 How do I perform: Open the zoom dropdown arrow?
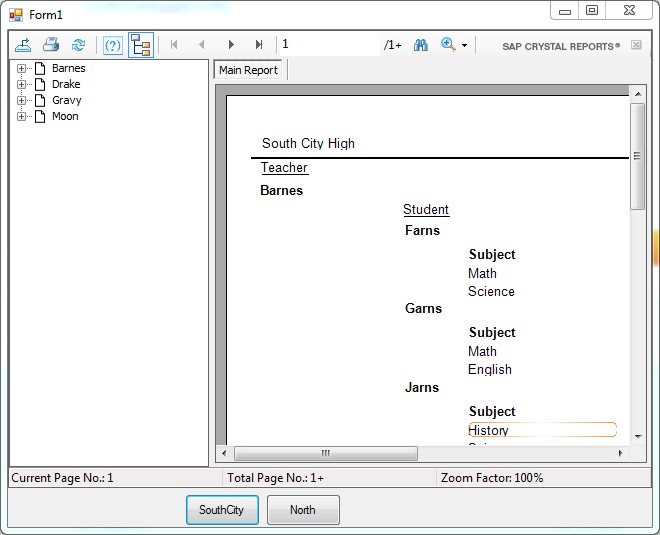point(464,46)
